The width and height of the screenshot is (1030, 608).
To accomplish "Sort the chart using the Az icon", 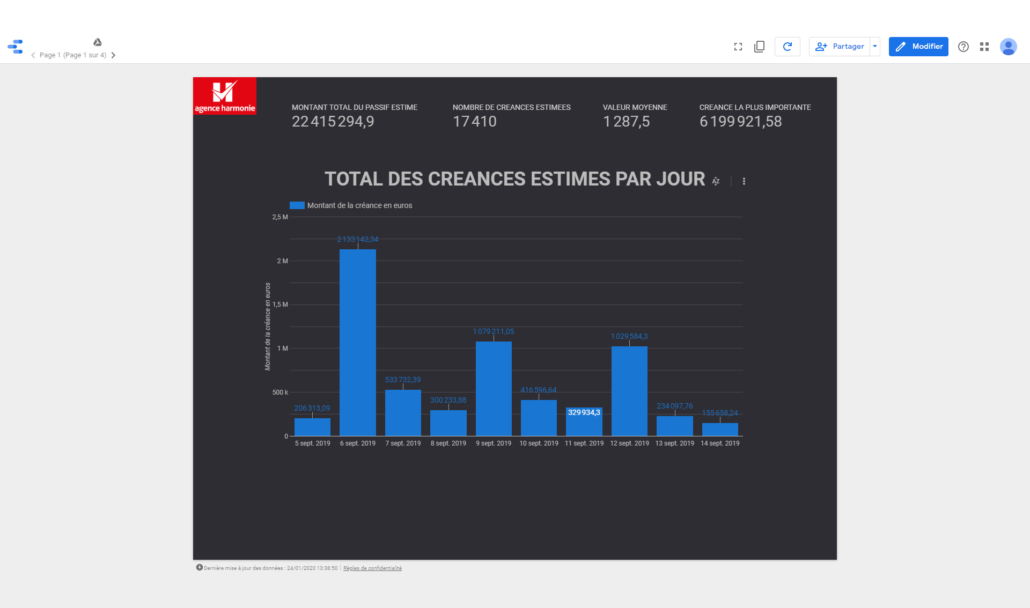I will tap(716, 181).
